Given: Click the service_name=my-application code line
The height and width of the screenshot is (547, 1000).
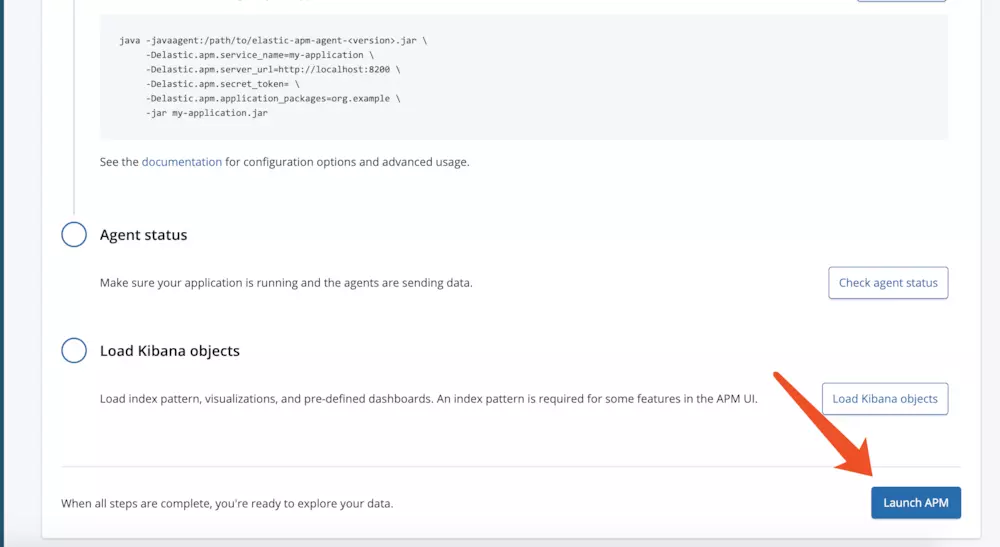Looking at the screenshot, I should [260, 55].
